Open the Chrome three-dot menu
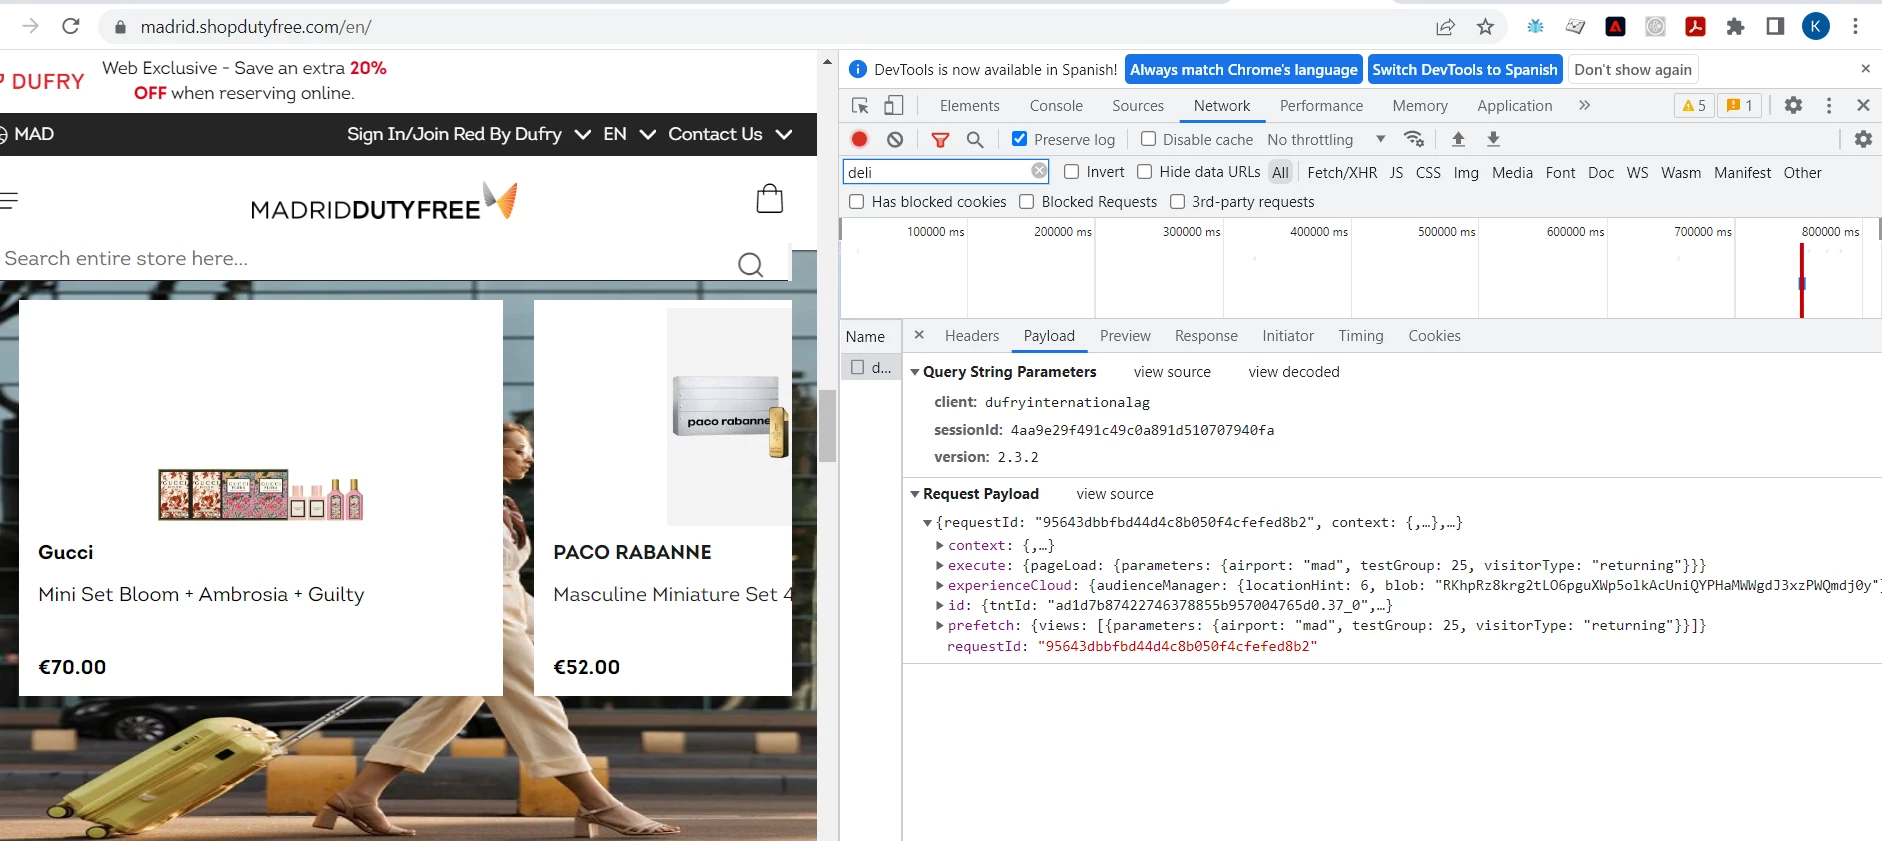Viewport: 1882px width, 841px height. (1855, 27)
